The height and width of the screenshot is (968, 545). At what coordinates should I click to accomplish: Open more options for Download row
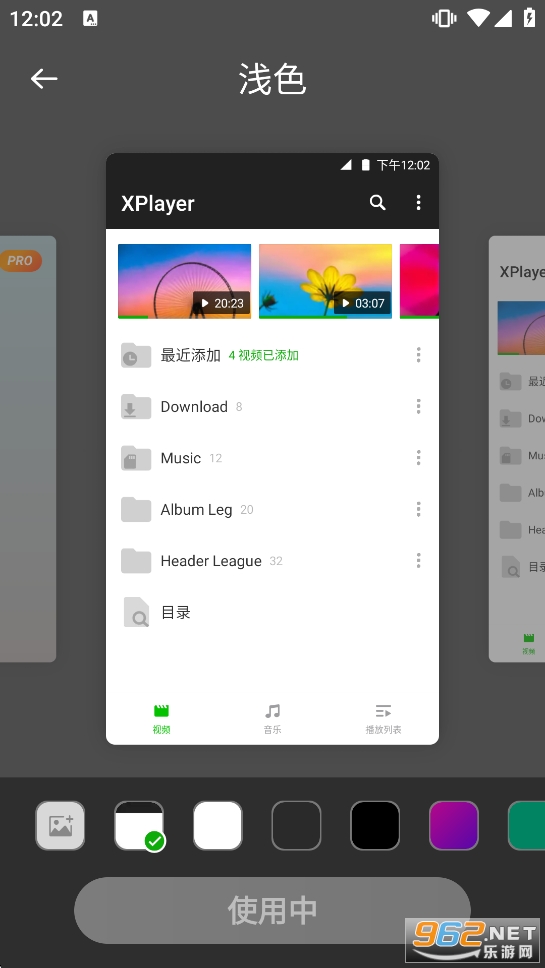[418, 406]
